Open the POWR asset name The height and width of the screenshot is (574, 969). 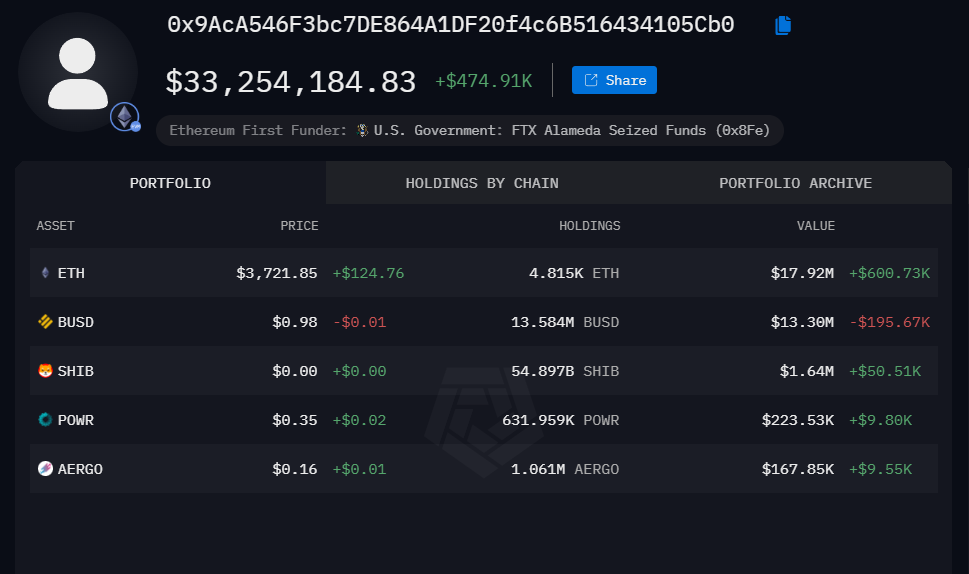tap(75, 420)
